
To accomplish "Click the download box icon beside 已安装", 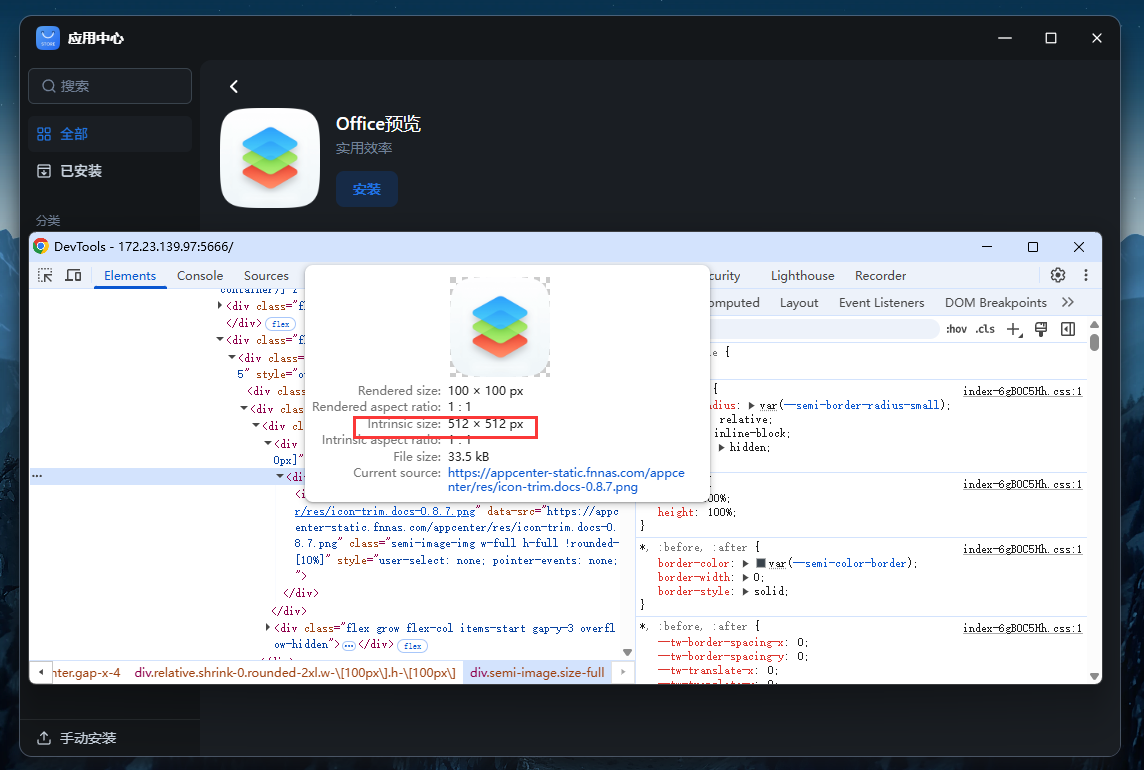I will click(44, 171).
